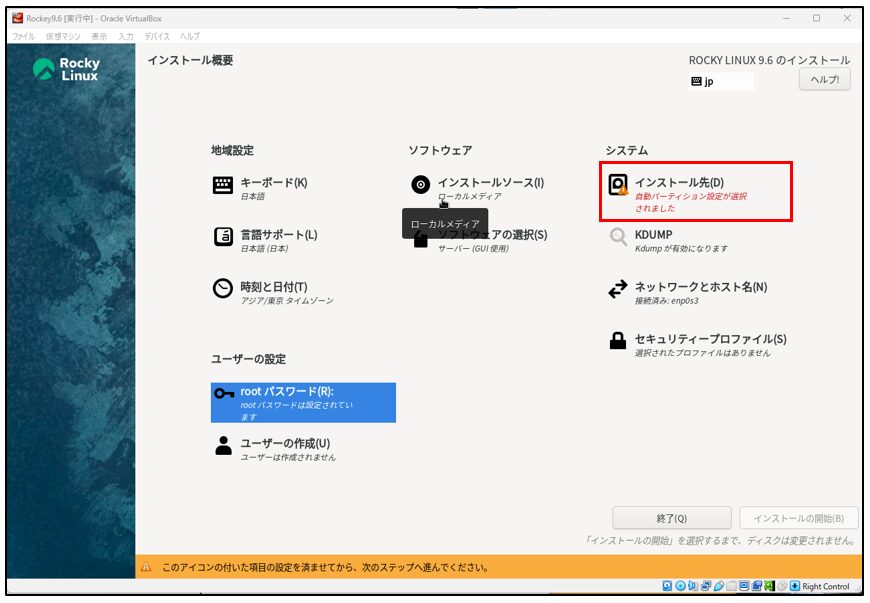Open インストール先 disk destination icon
The width and height of the screenshot is (870, 603).
click(618, 185)
